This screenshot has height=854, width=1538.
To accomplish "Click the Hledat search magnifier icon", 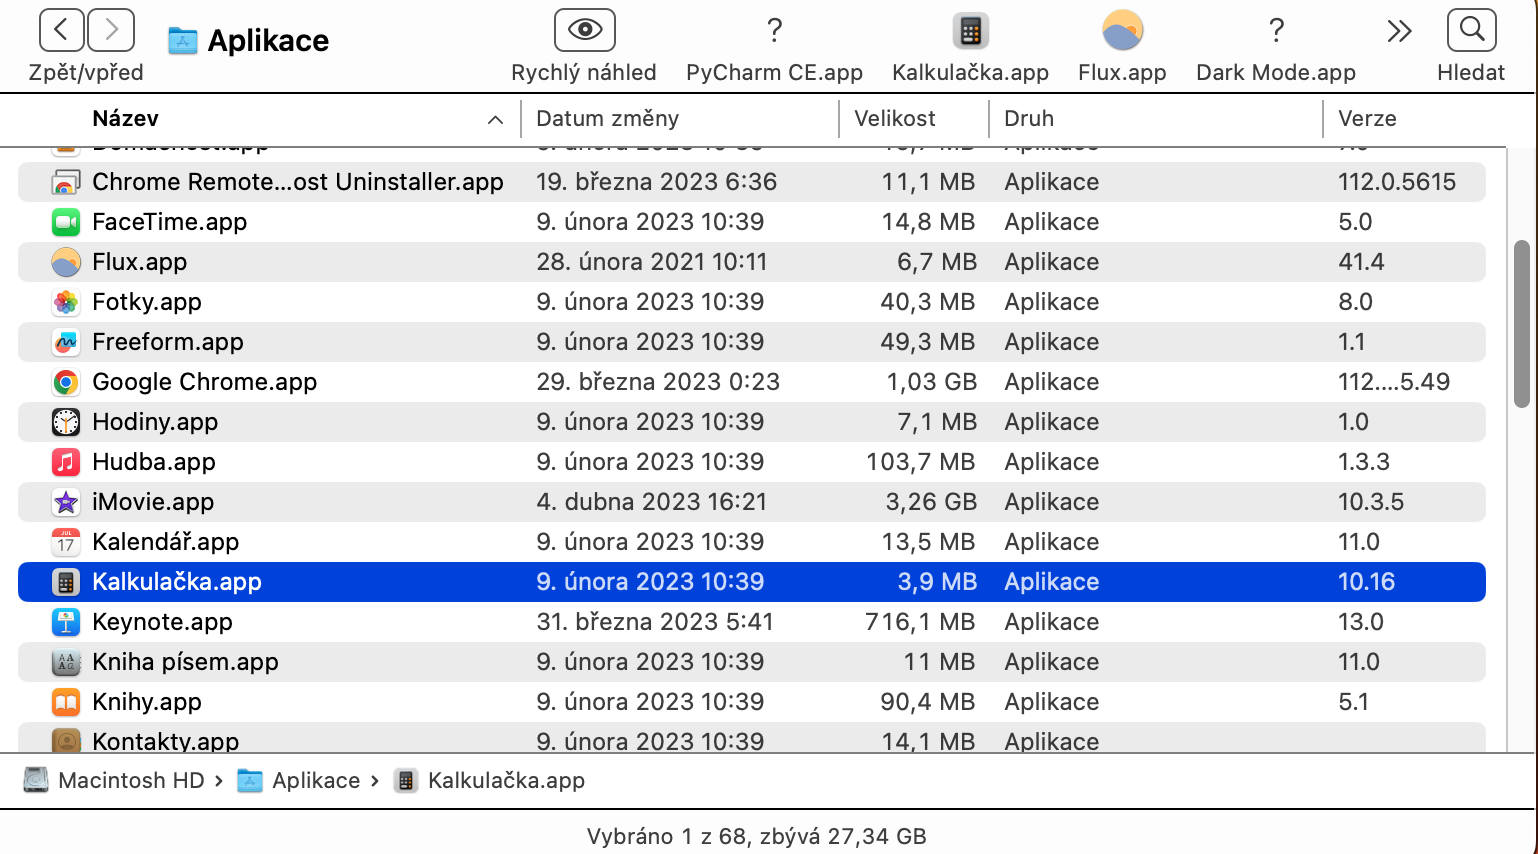I will pos(1471,30).
